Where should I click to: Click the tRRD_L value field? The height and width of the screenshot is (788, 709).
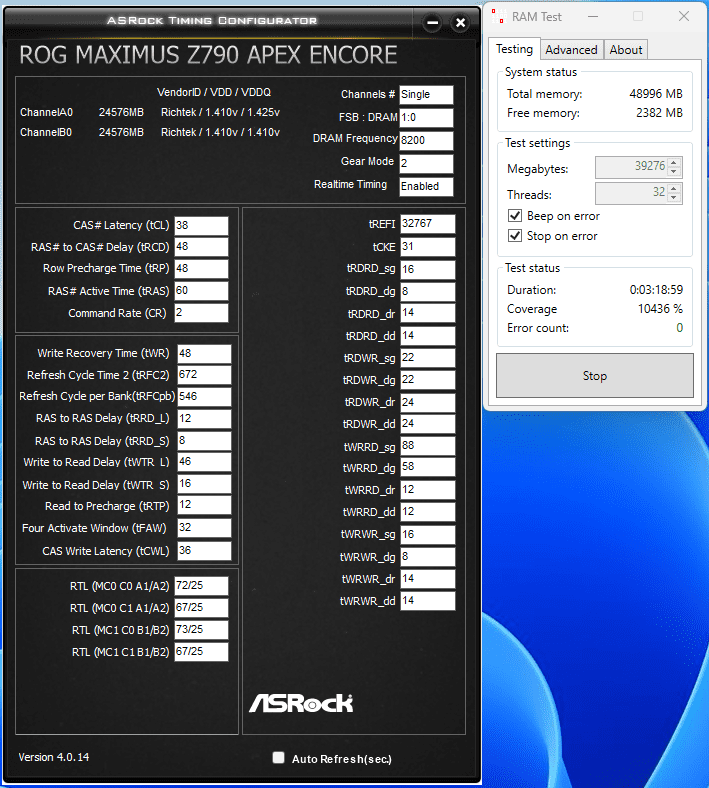[x=205, y=419]
